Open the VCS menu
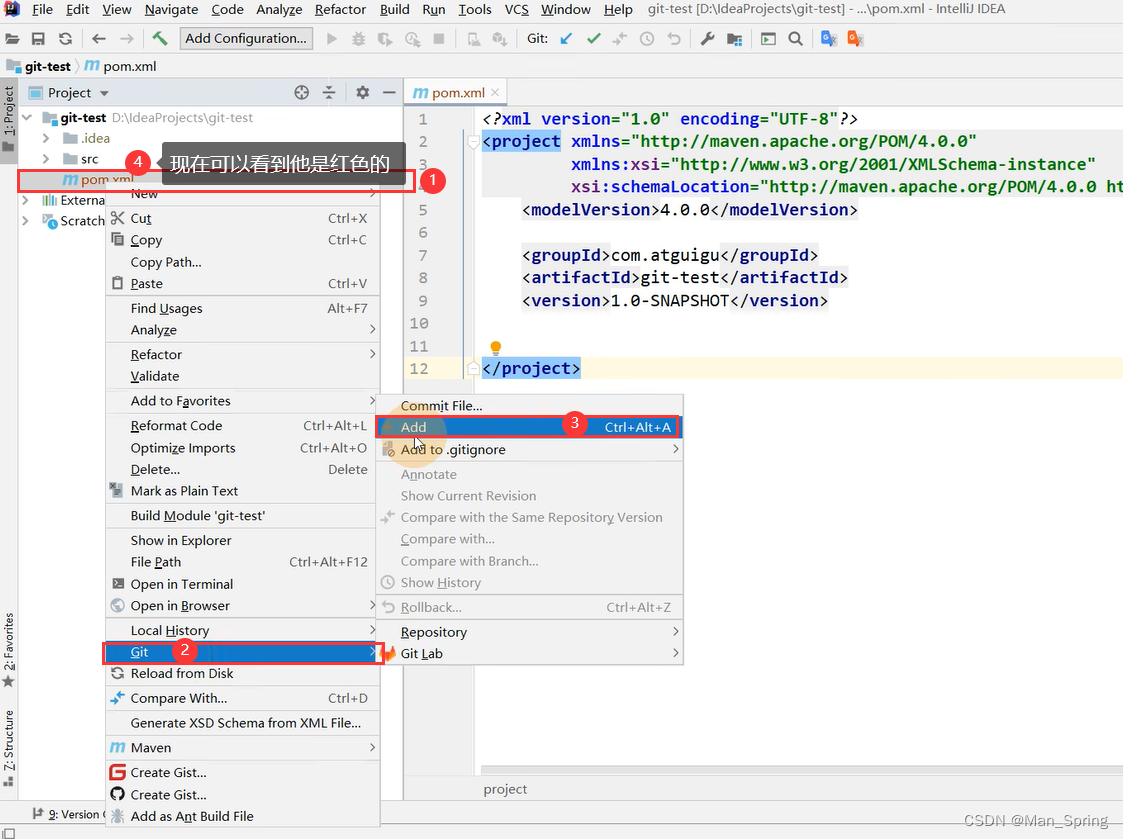The image size is (1123, 839). [516, 9]
